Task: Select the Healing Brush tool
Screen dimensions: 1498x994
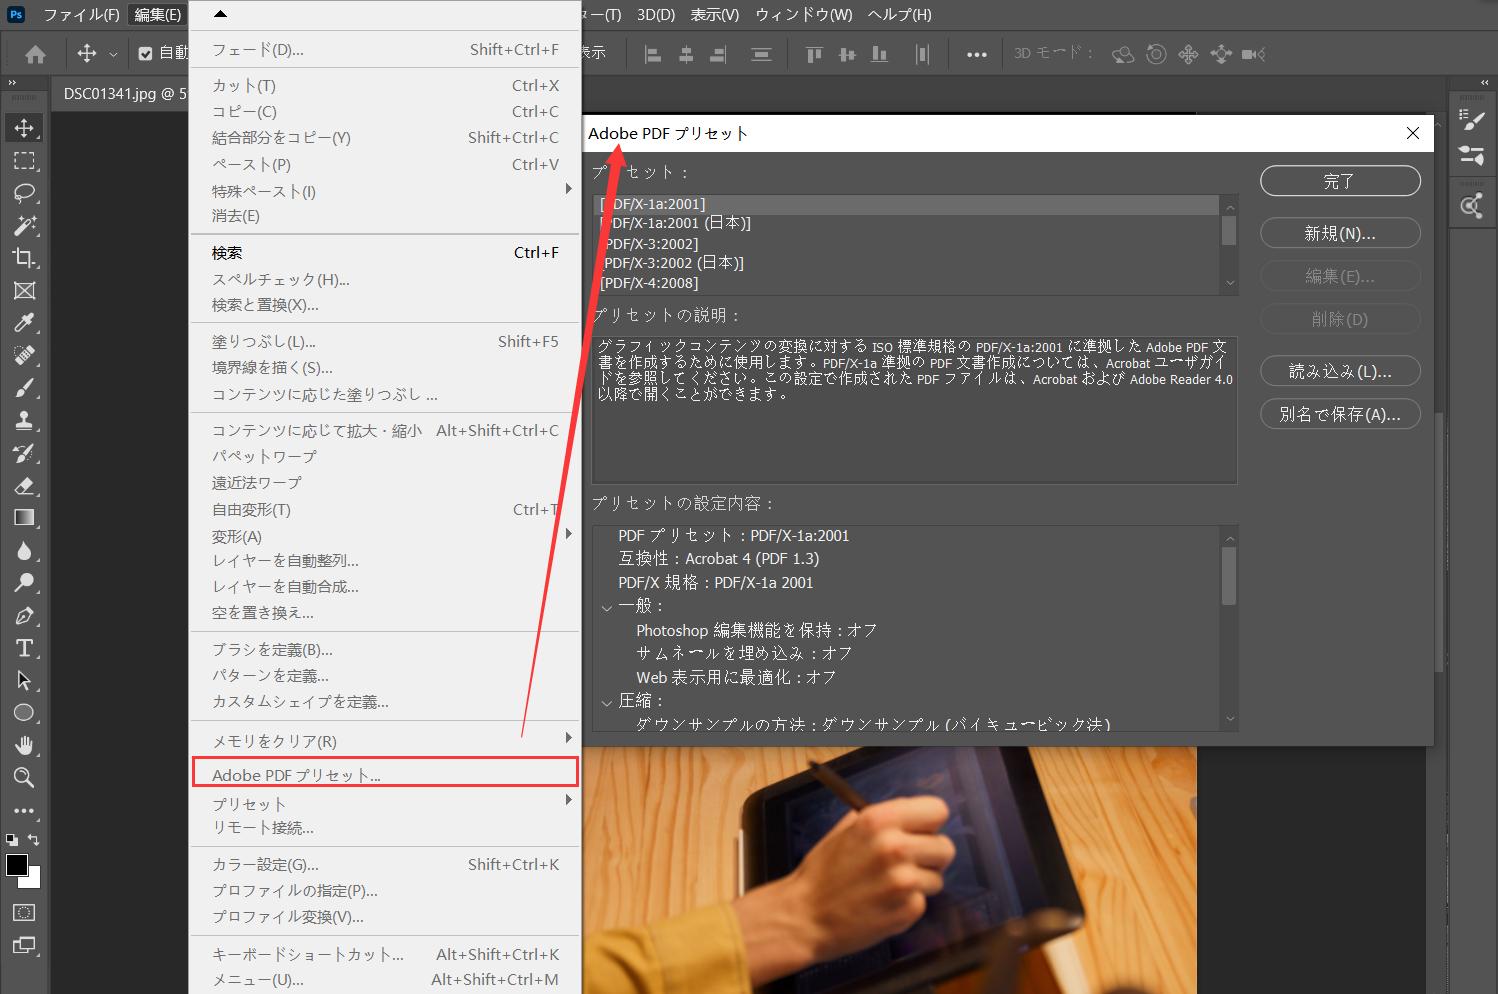Action: point(24,356)
